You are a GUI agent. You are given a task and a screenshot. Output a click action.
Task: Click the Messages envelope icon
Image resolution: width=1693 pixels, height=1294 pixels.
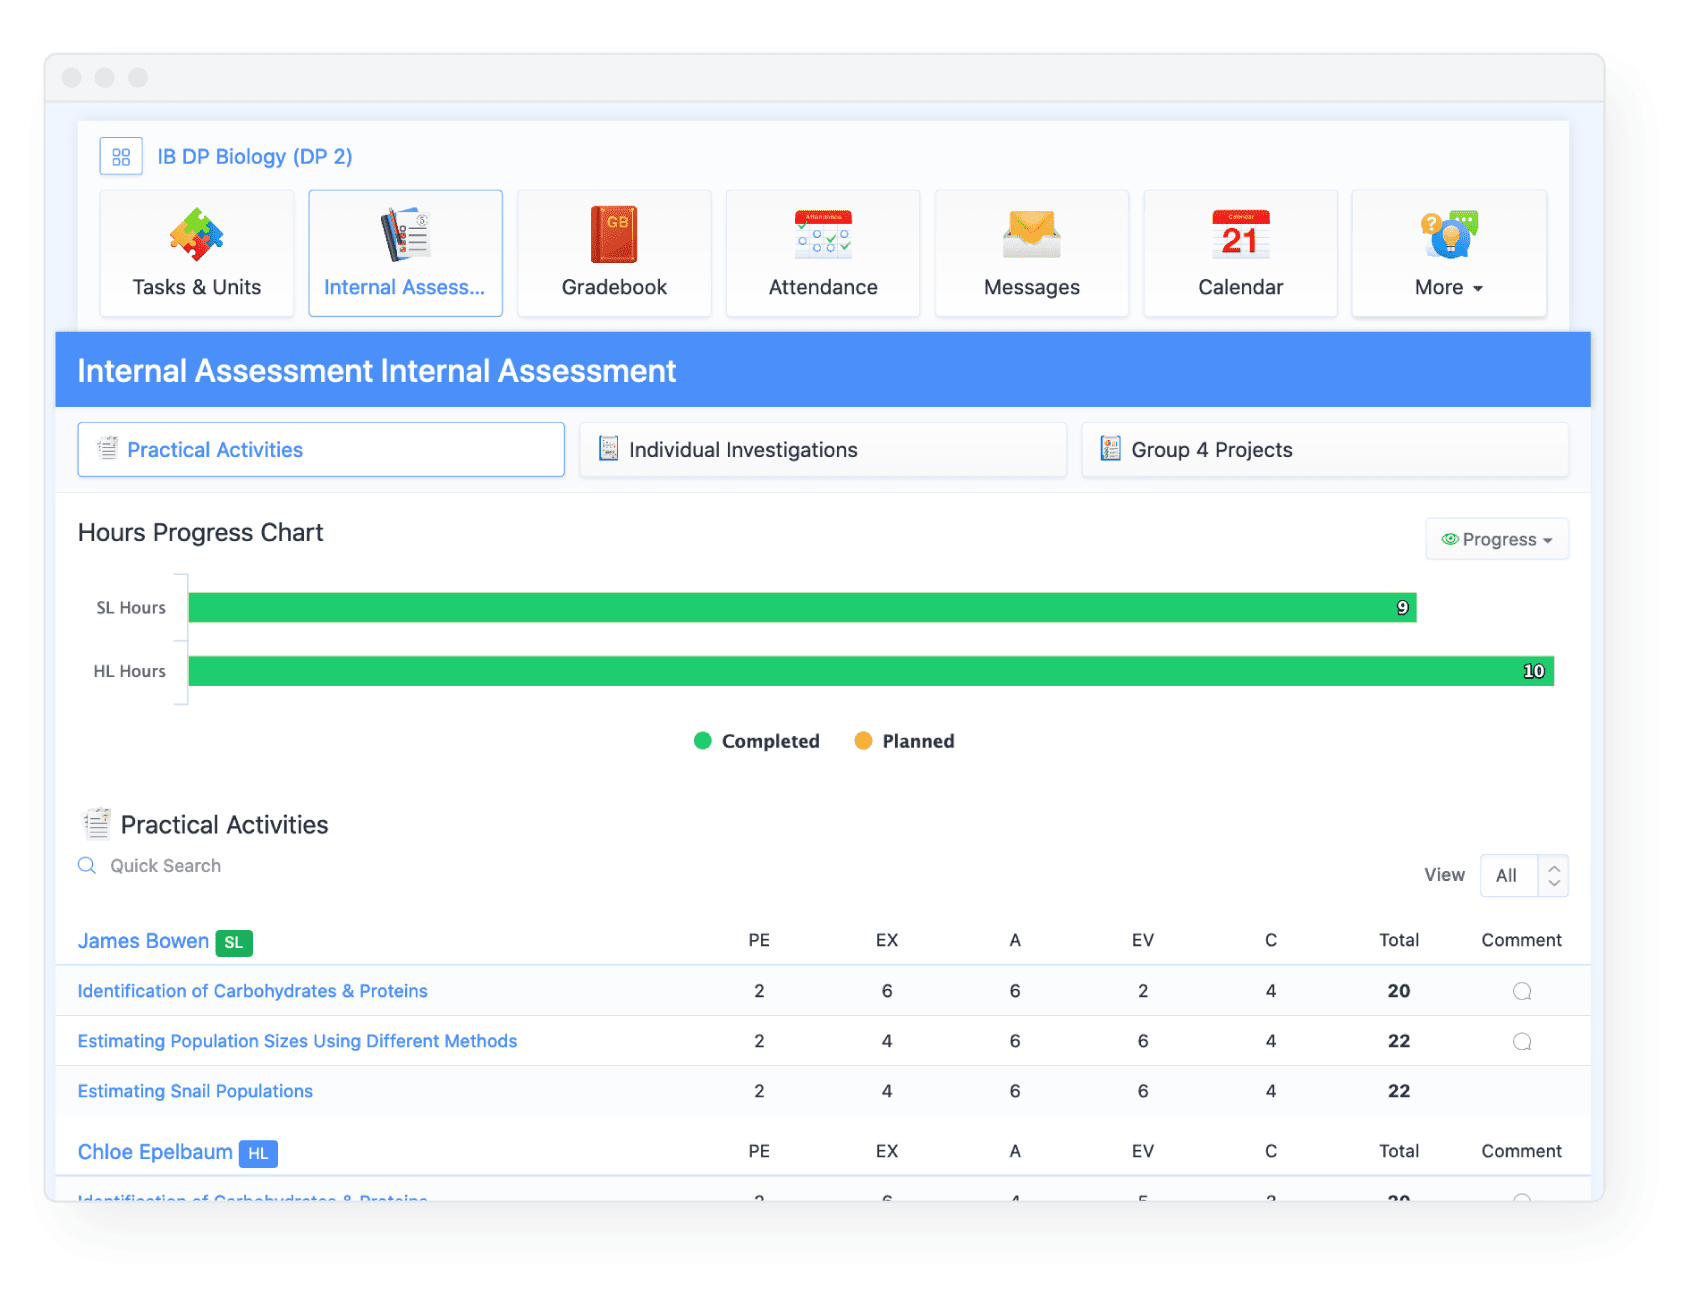pyautogui.click(x=1032, y=234)
